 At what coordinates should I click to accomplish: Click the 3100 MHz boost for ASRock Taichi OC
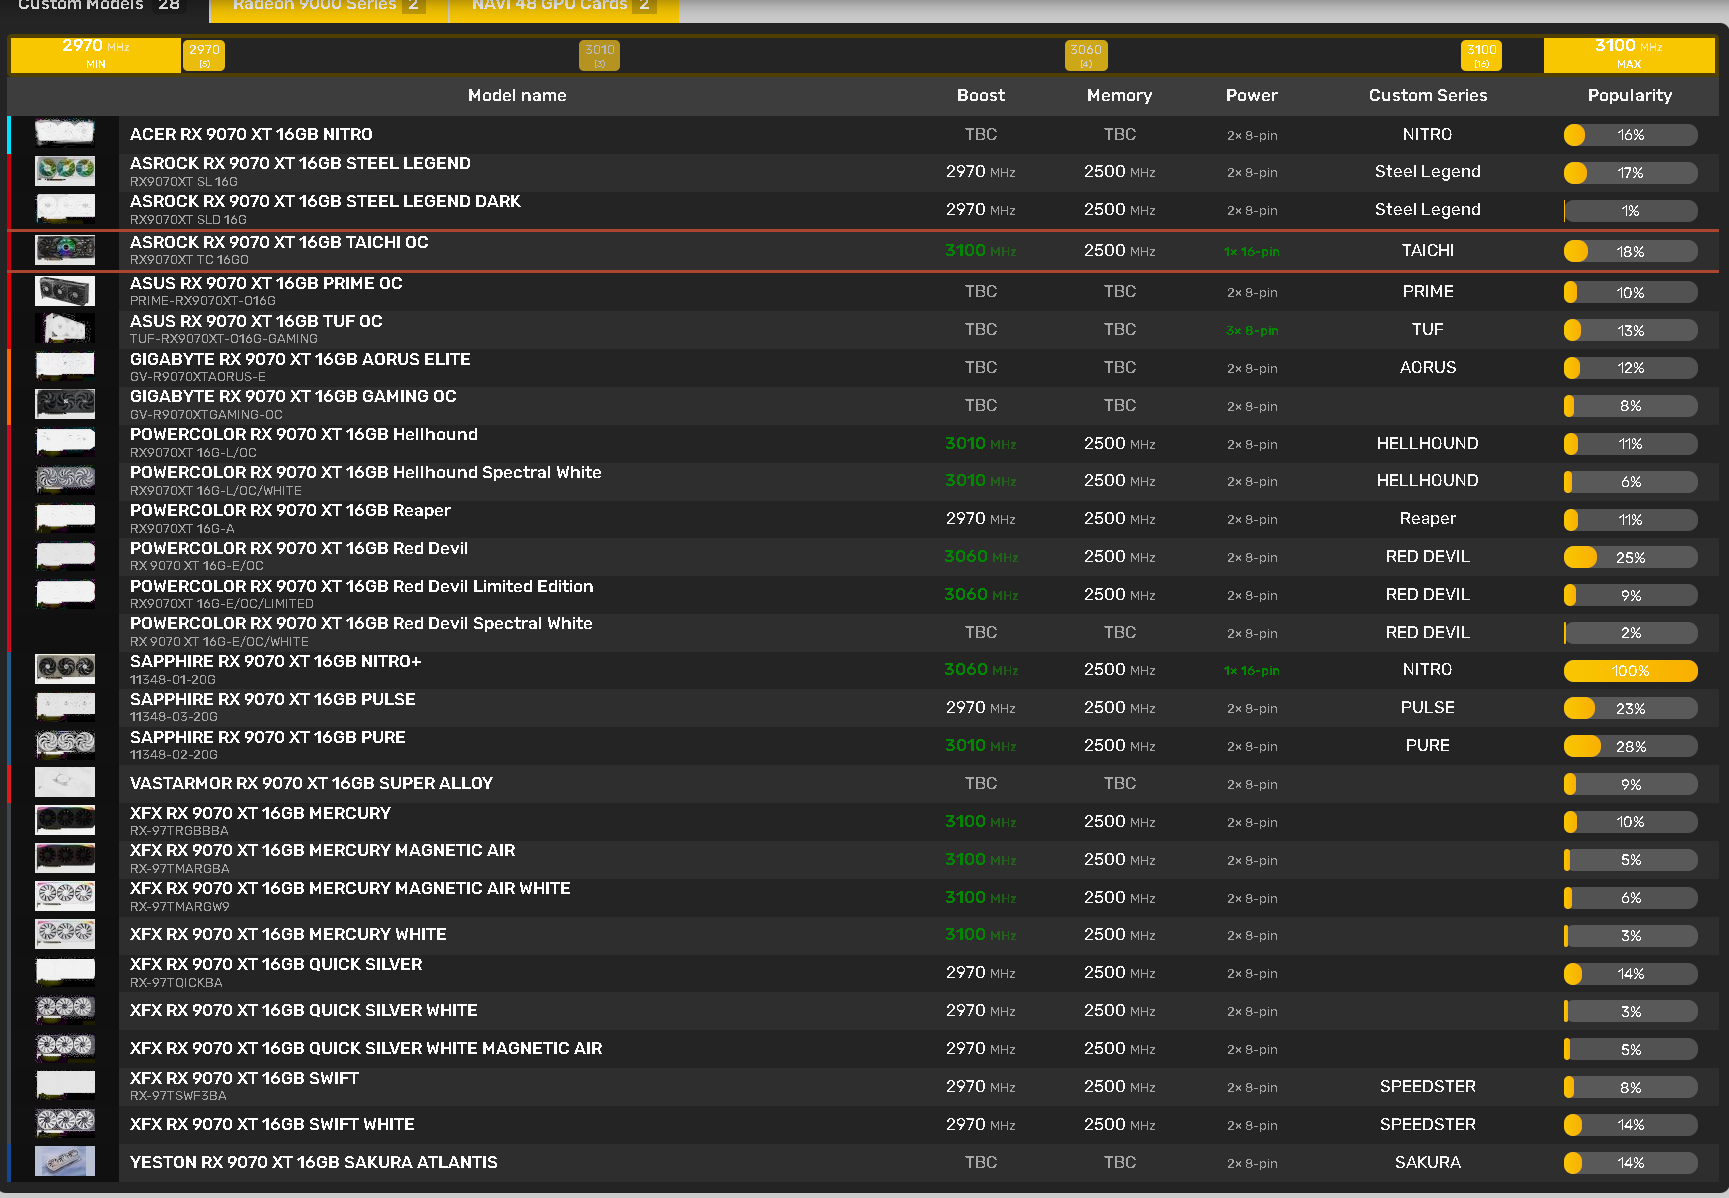(981, 250)
